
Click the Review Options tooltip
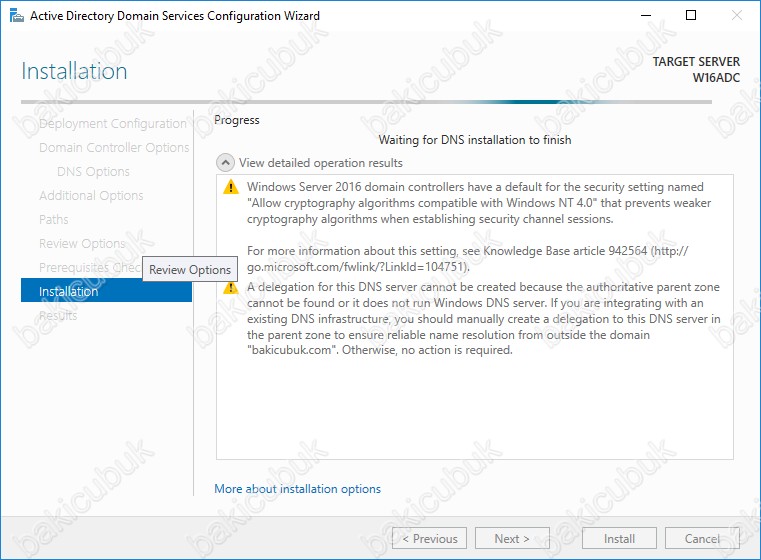coord(190,269)
